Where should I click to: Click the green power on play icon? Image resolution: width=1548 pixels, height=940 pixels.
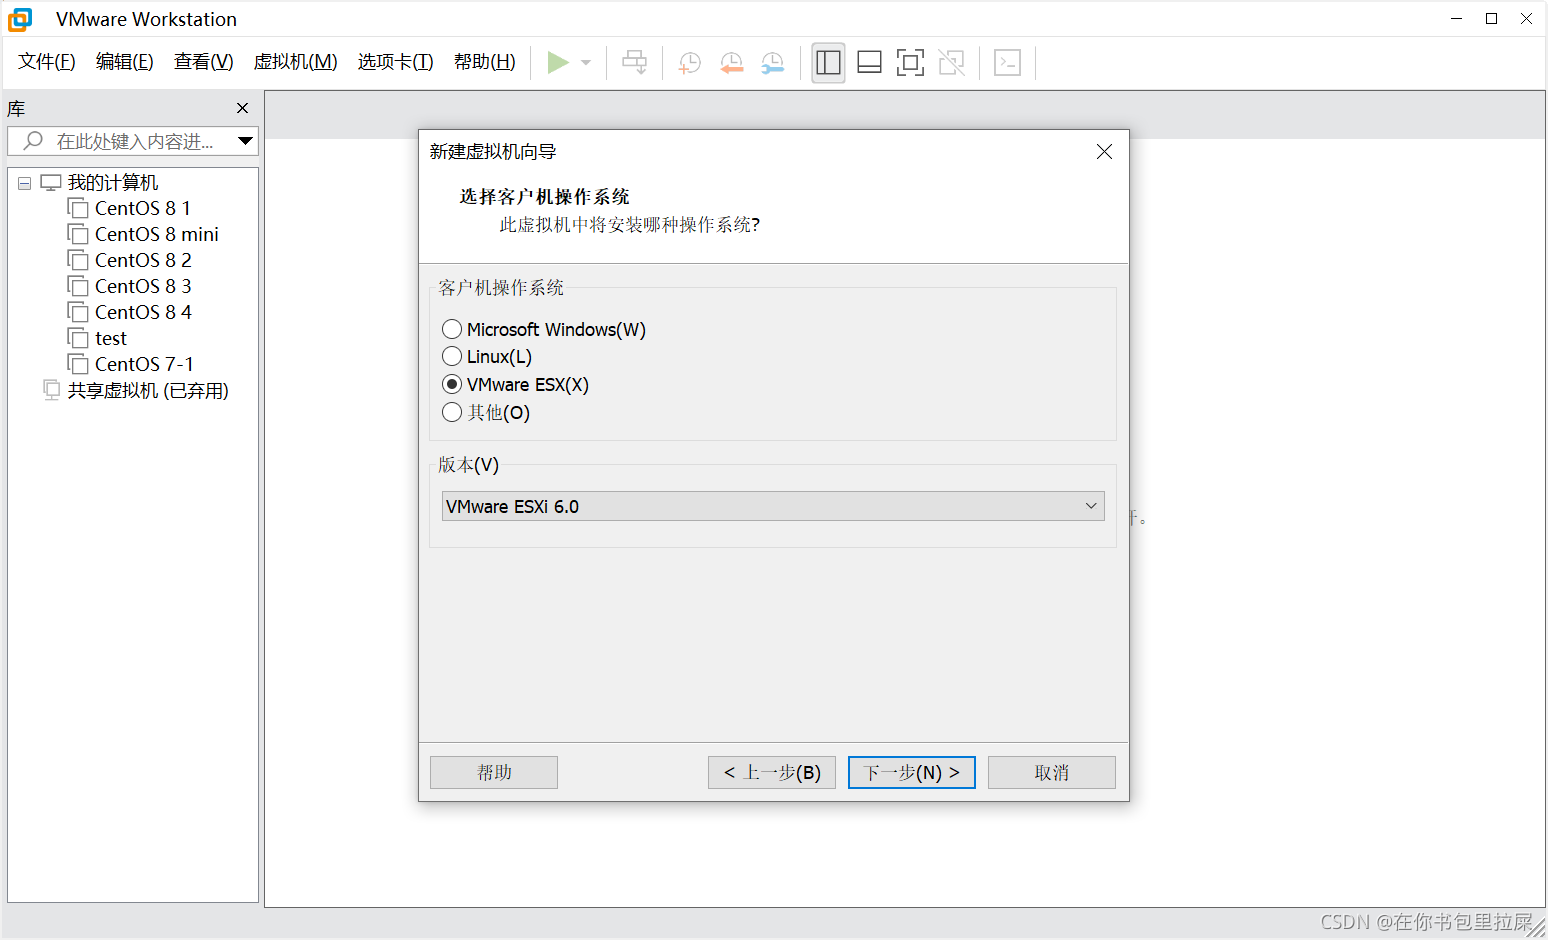(558, 62)
